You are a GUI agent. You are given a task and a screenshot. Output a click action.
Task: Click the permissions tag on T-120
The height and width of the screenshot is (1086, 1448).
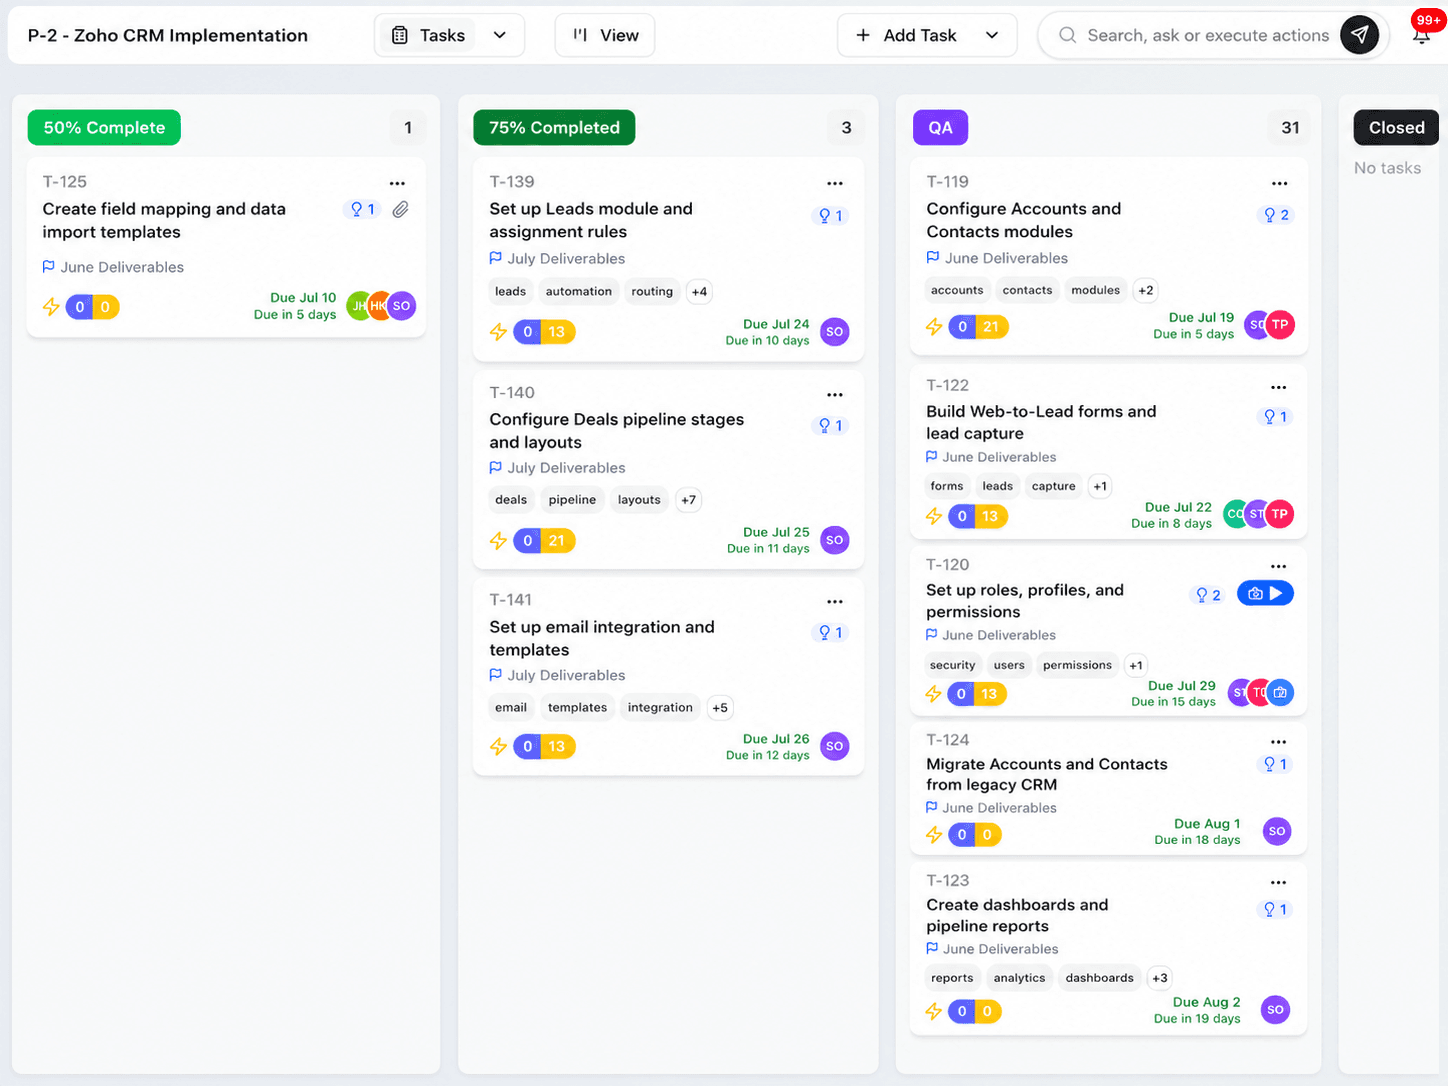click(1077, 665)
